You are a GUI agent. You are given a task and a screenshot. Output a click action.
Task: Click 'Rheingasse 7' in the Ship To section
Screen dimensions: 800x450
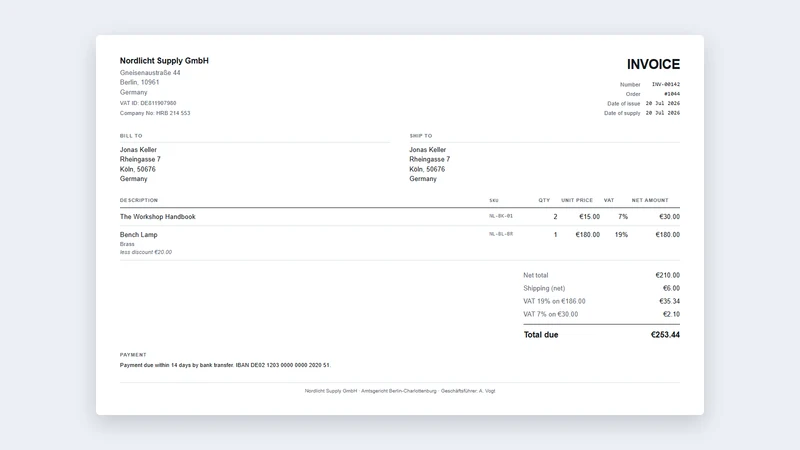click(x=430, y=159)
